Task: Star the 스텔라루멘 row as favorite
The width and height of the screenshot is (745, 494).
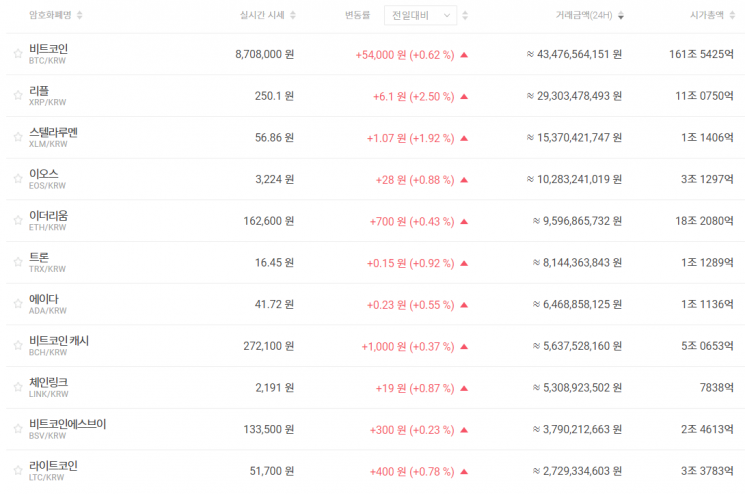Action: coord(18,137)
